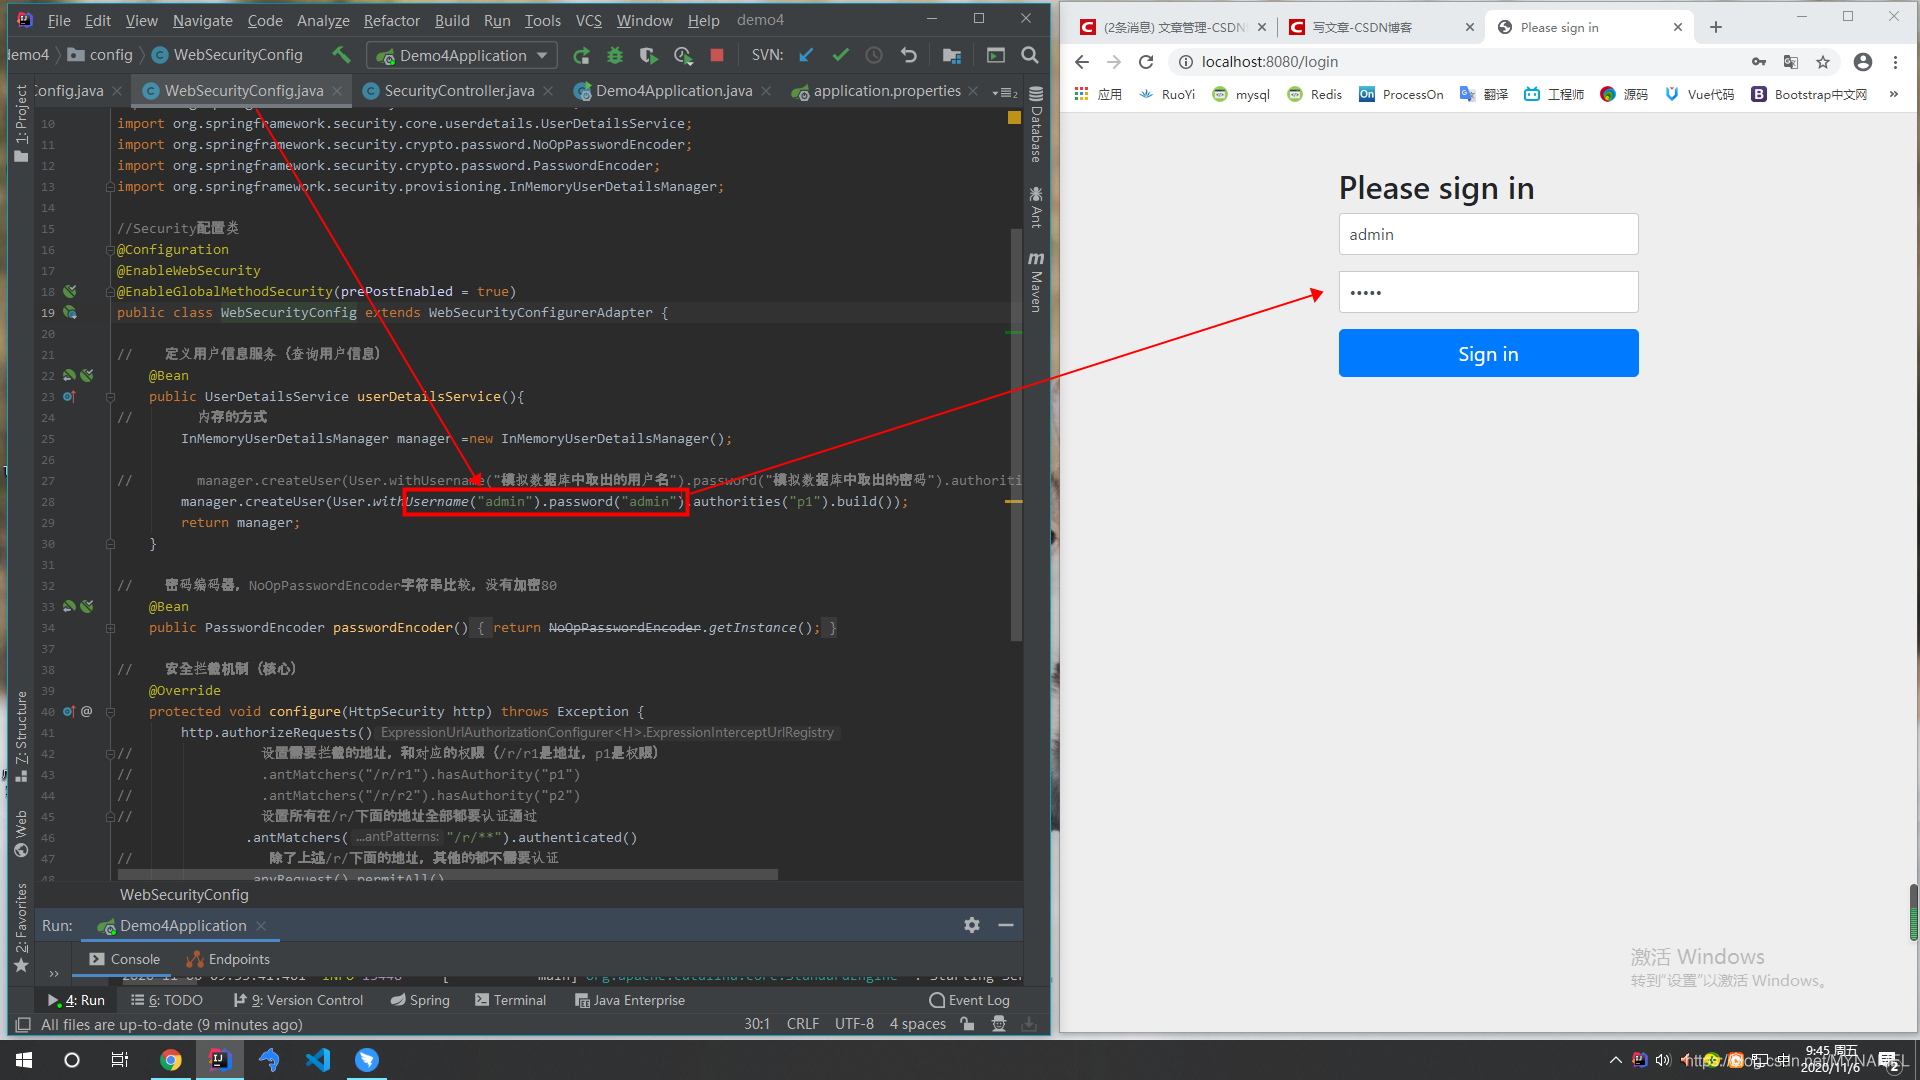The height and width of the screenshot is (1080, 1920).
Task: Collapse the userDetailsService method fold marker
Action: [110, 397]
